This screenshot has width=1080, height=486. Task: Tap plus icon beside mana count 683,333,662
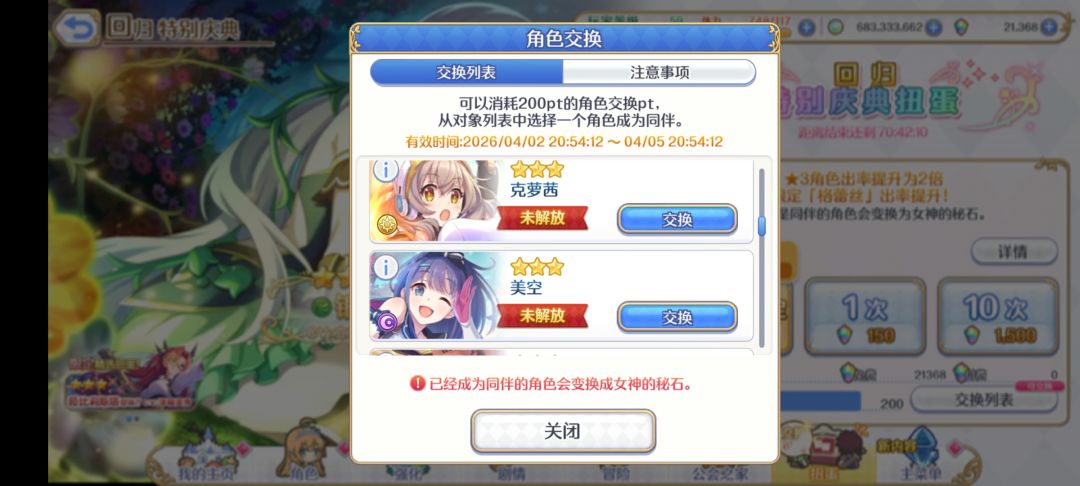coord(933,27)
